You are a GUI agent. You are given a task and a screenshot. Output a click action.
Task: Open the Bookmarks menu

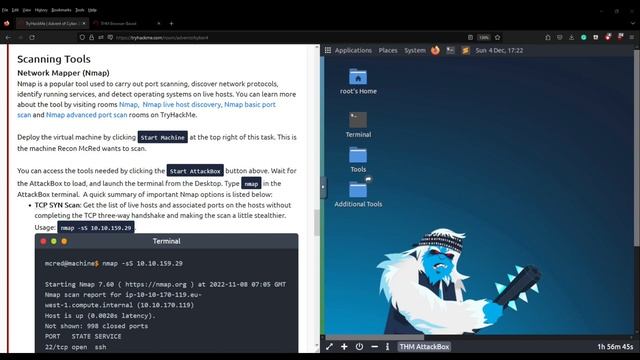click(61, 10)
